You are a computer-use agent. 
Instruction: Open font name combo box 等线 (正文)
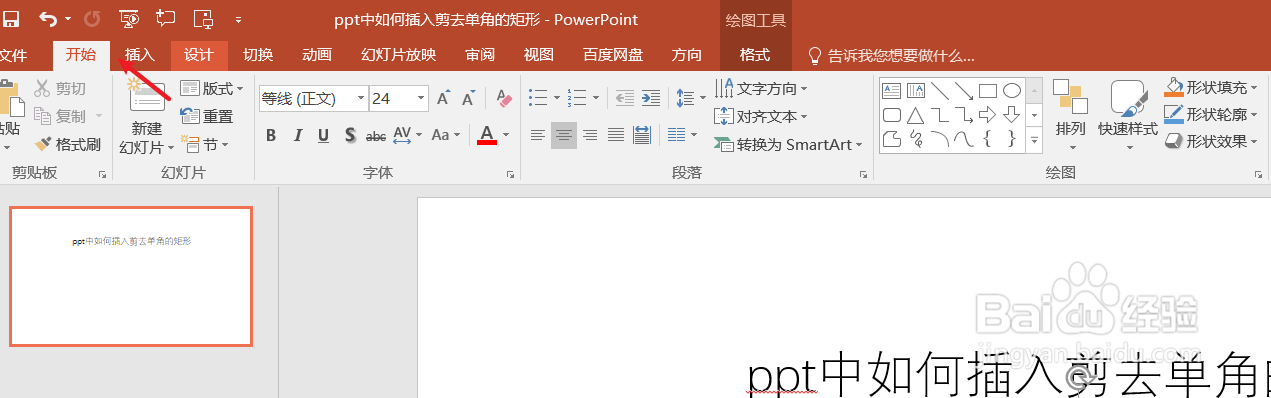click(313, 98)
